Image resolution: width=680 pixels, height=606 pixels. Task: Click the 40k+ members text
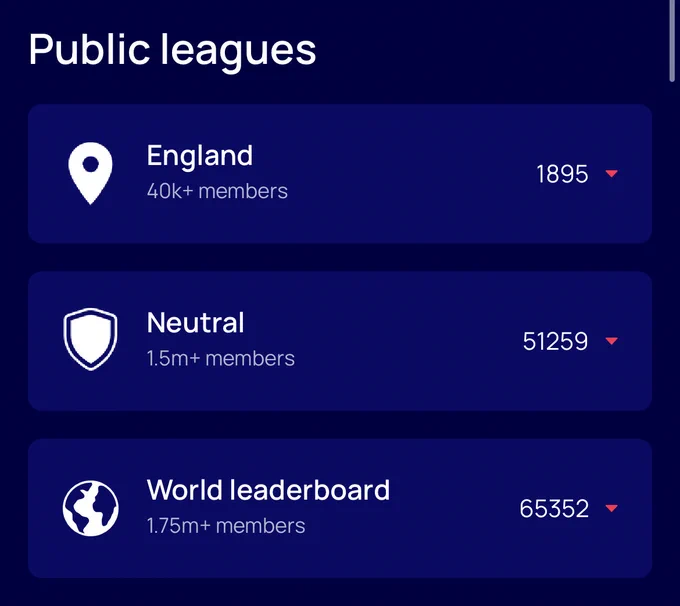[217, 191]
